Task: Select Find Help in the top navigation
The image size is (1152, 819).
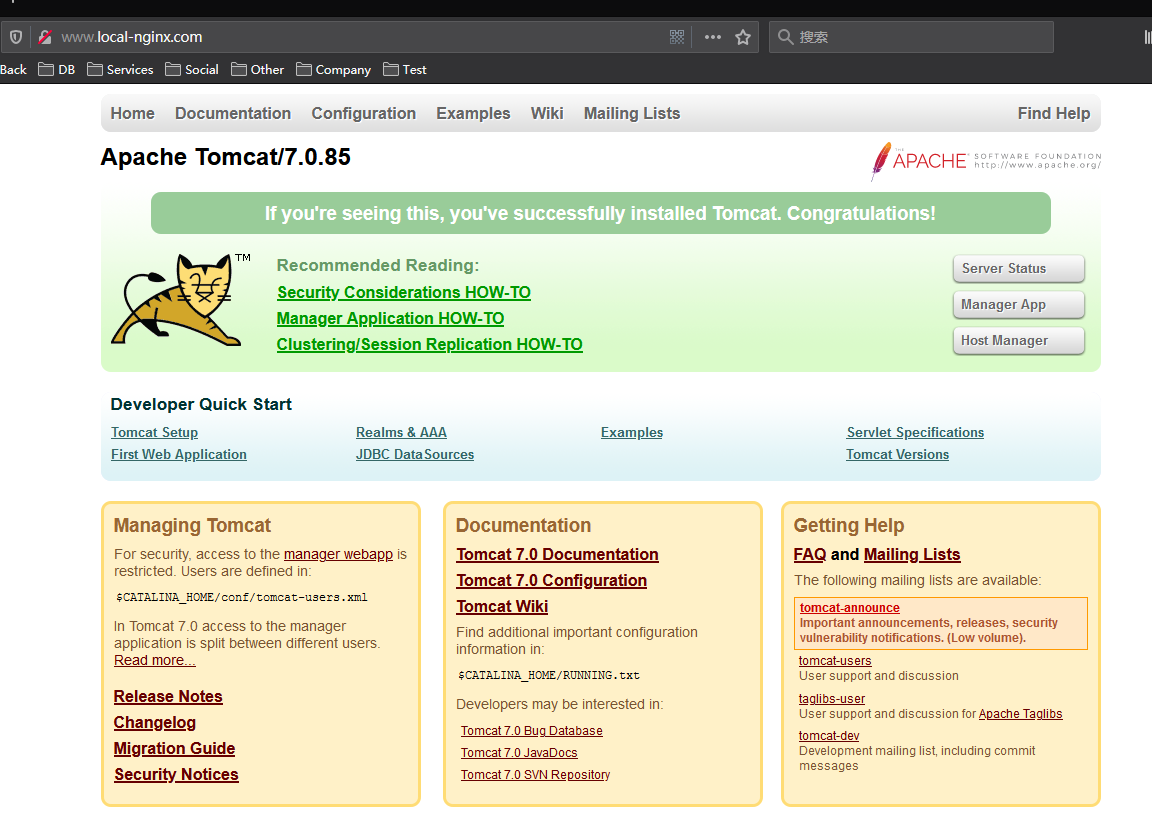Action: click(1053, 114)
